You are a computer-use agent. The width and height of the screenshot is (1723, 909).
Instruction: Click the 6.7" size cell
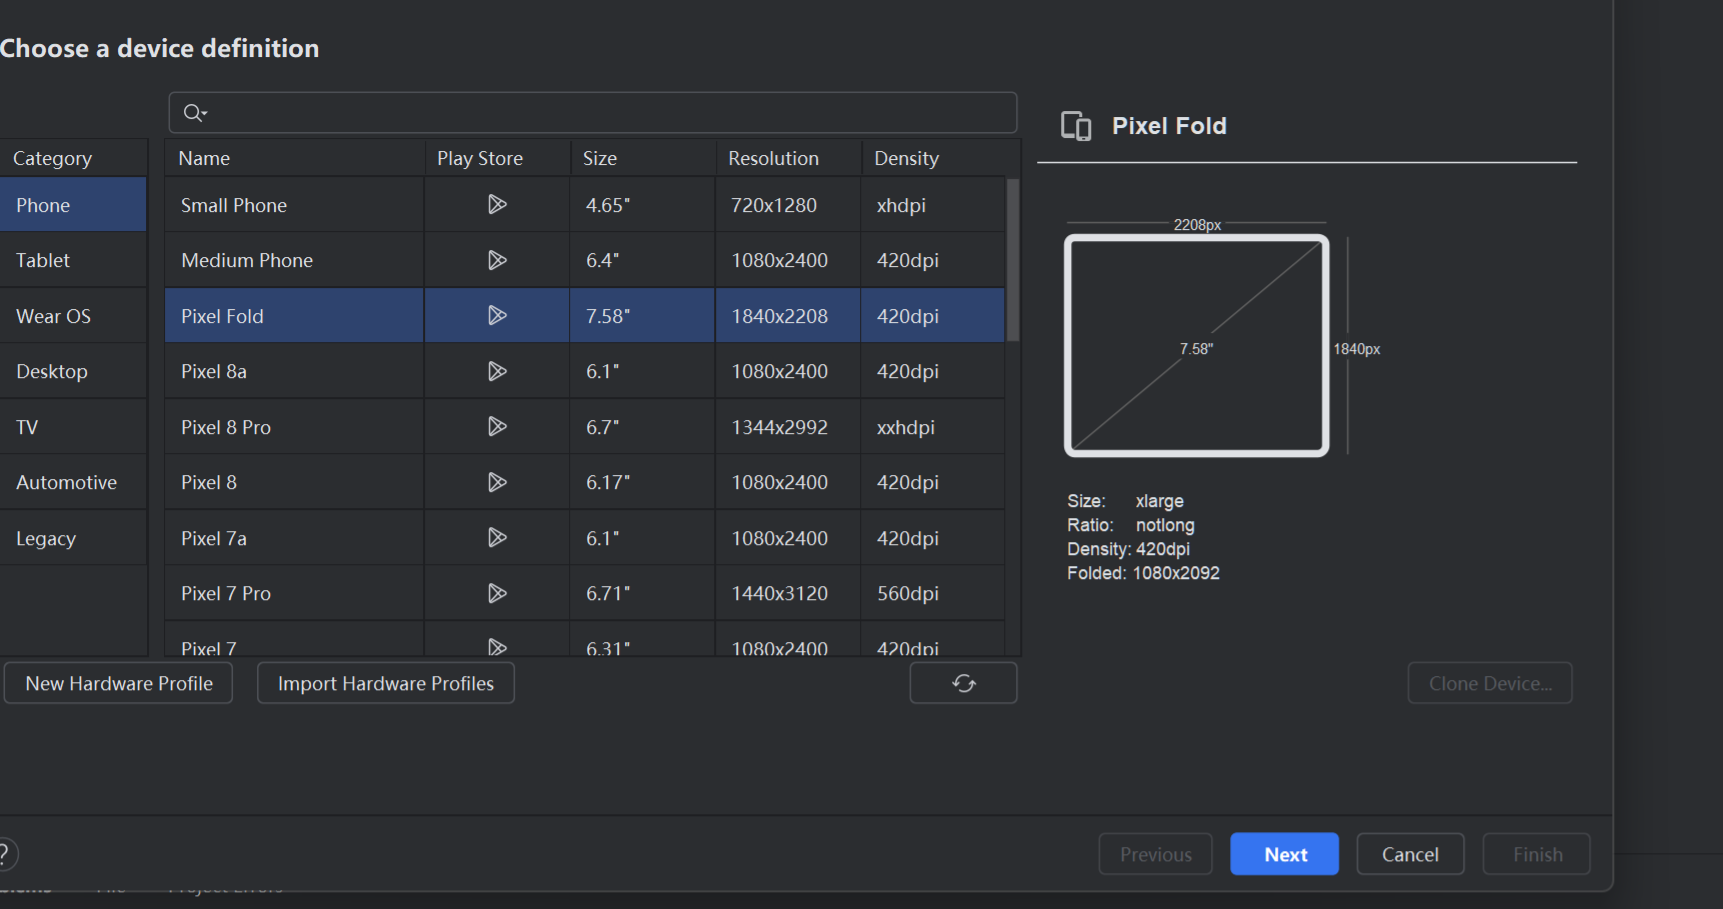(643, 427)
